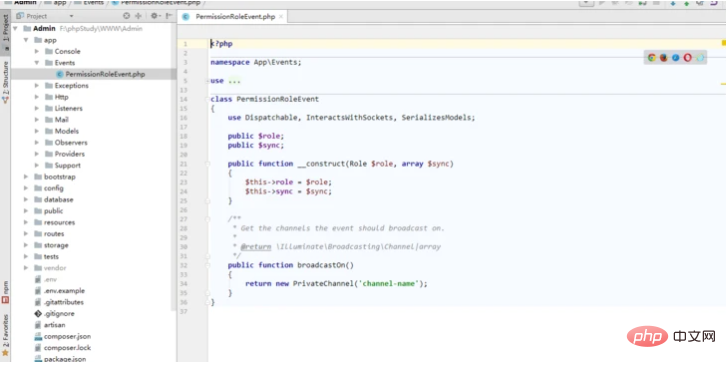Click the class name PermissionRoleEvent in code
The image size is (726, 369).
click(x=278, y=99)
